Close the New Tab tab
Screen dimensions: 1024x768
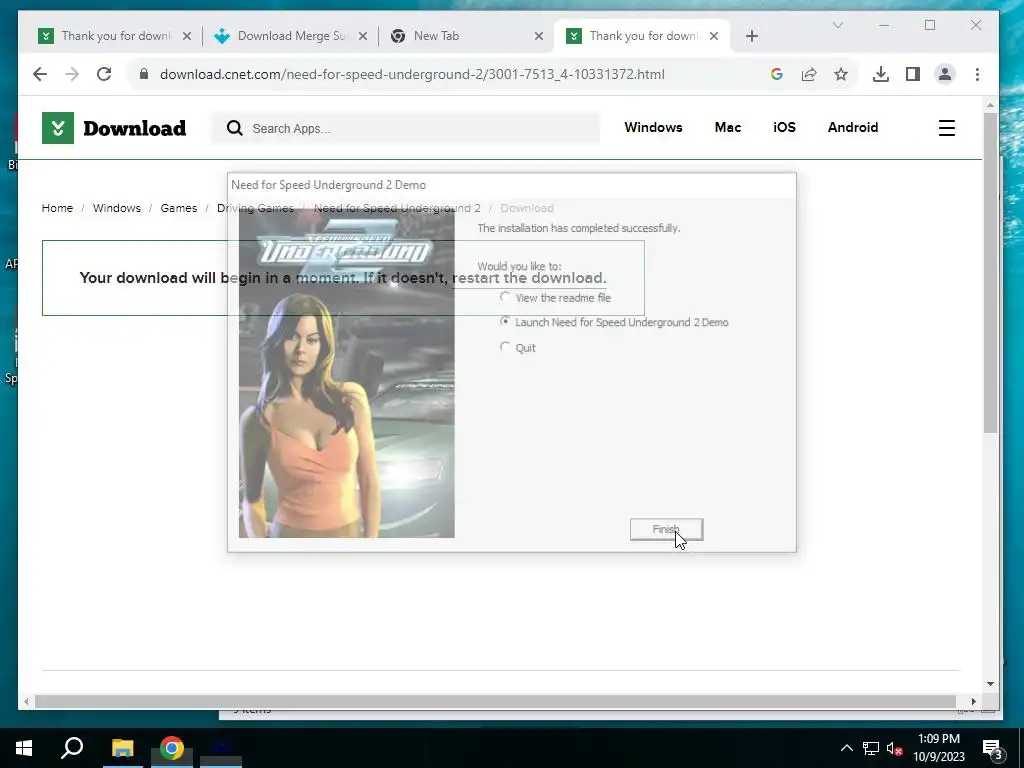coord(539,36)
